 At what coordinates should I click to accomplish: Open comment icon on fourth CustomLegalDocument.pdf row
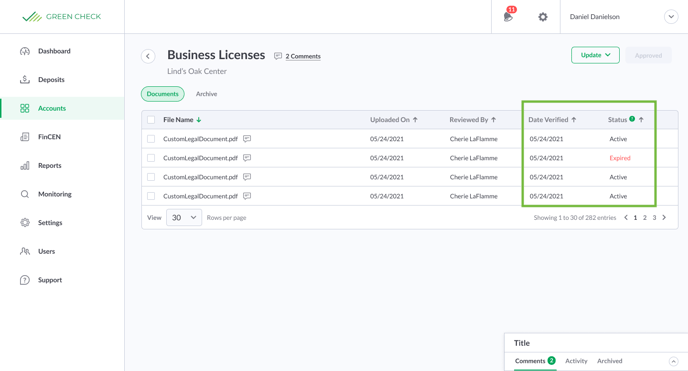coord(247,196)
